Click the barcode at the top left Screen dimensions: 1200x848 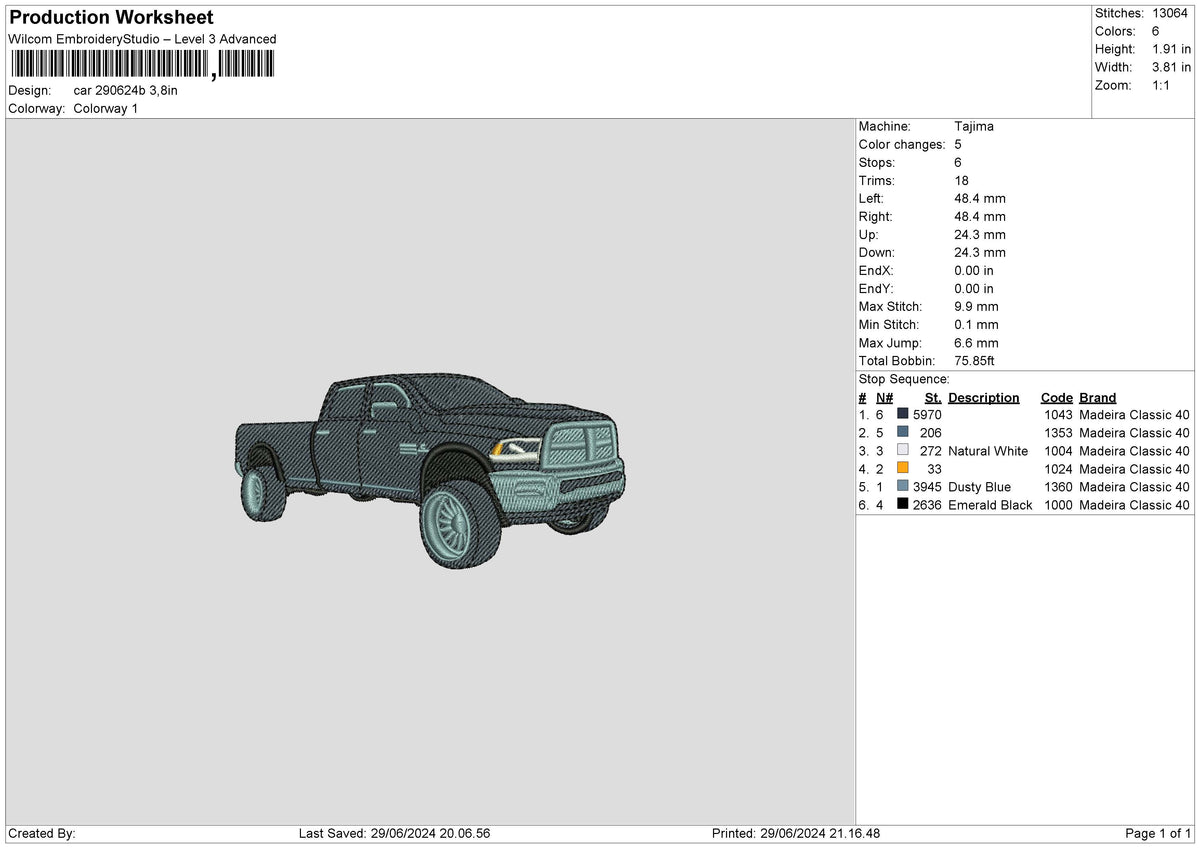(x=141, y=65)
